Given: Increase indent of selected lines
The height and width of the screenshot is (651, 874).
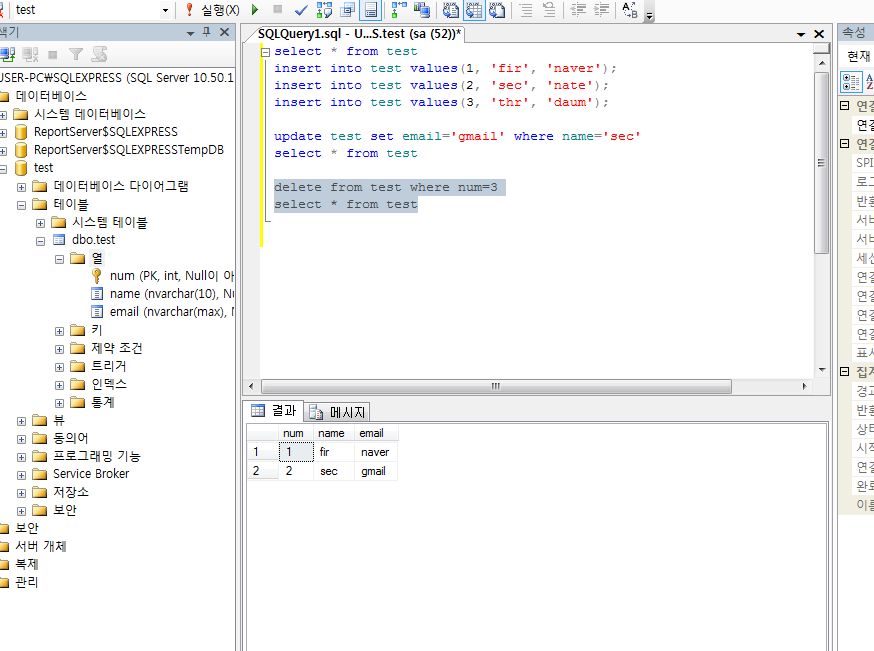Looking at the screenshot, I should [601, 9].
